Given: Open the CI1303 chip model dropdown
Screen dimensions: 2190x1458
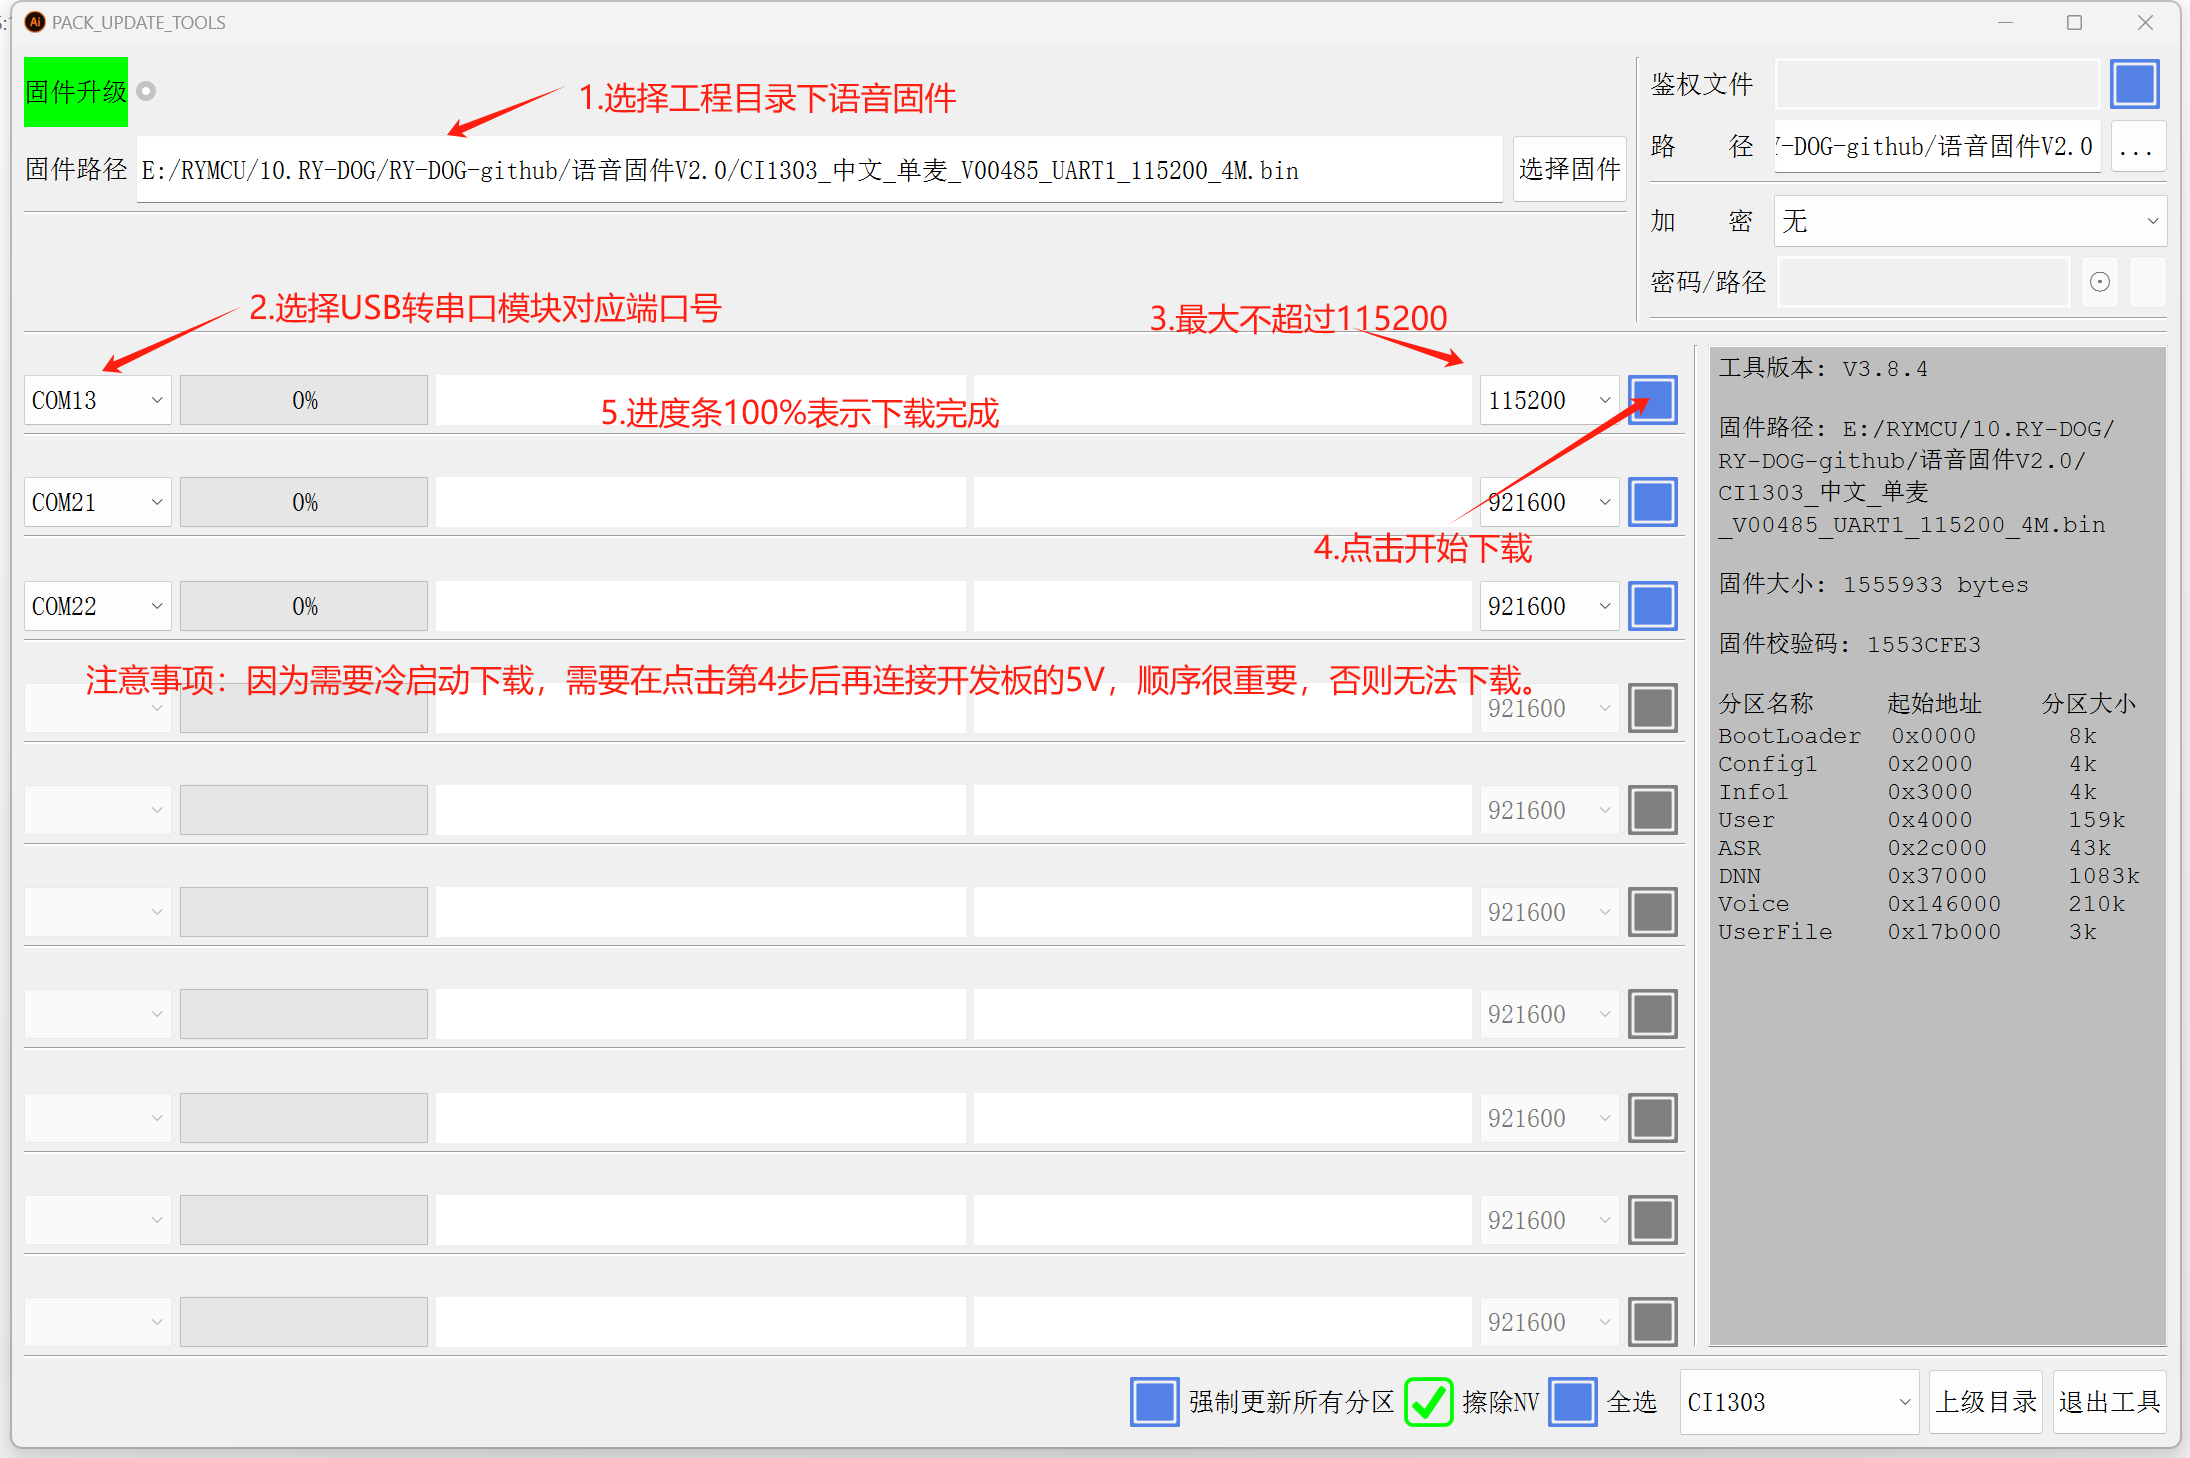Looking at the screenshot, I should point(1798,1402).
